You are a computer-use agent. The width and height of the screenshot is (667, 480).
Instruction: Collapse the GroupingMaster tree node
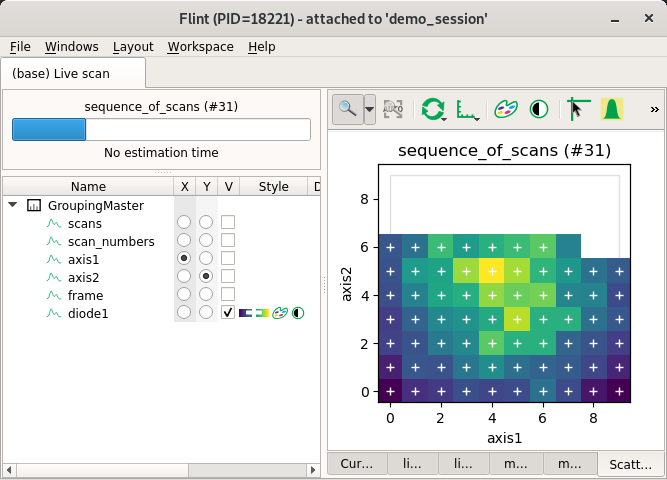coord(13,205)
